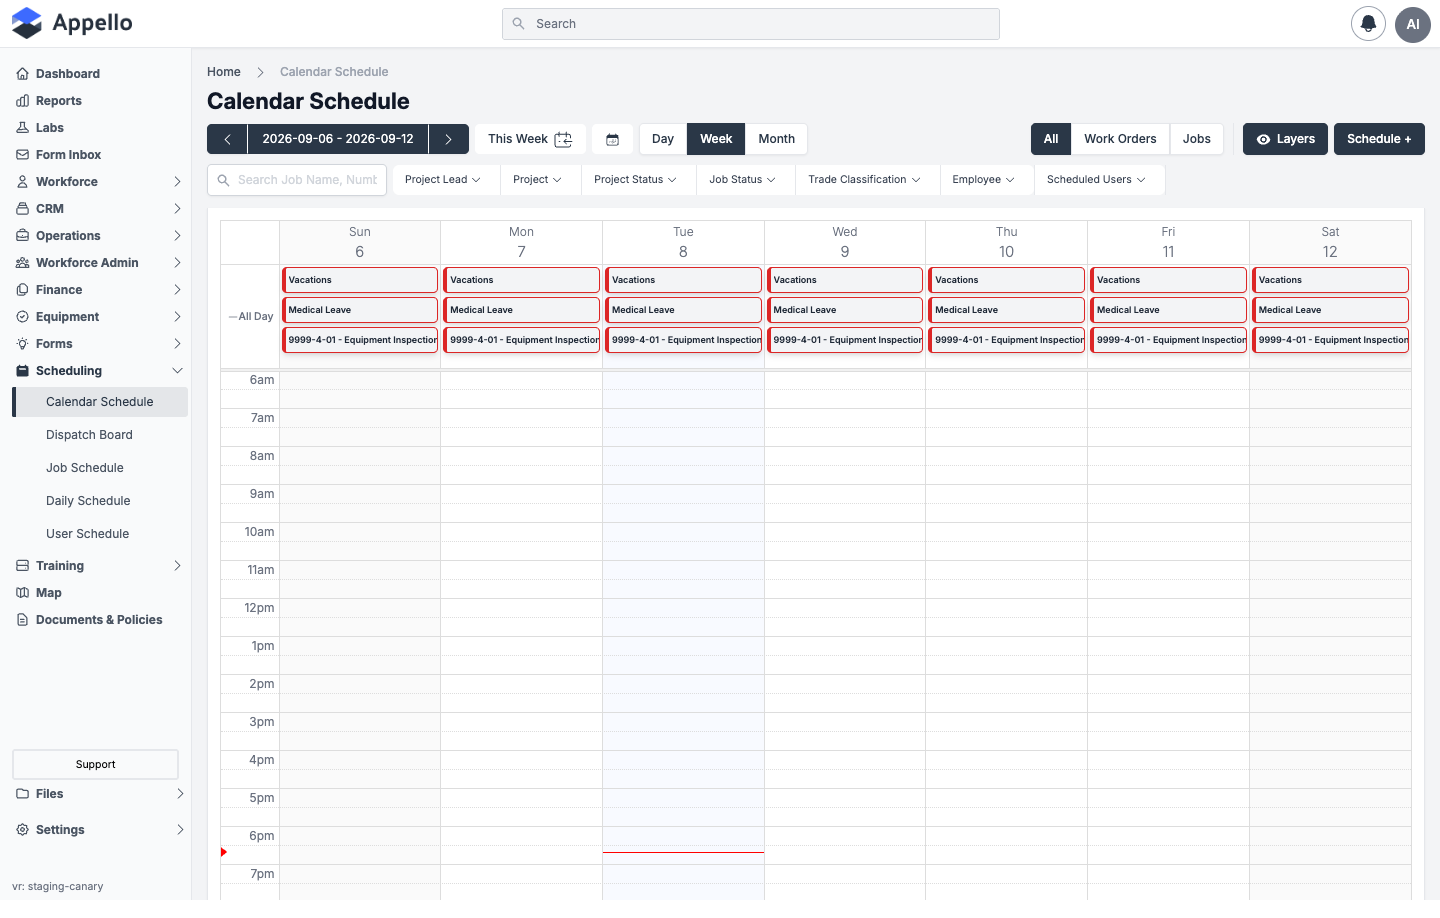Go to previous week arrow

(227, 139)
